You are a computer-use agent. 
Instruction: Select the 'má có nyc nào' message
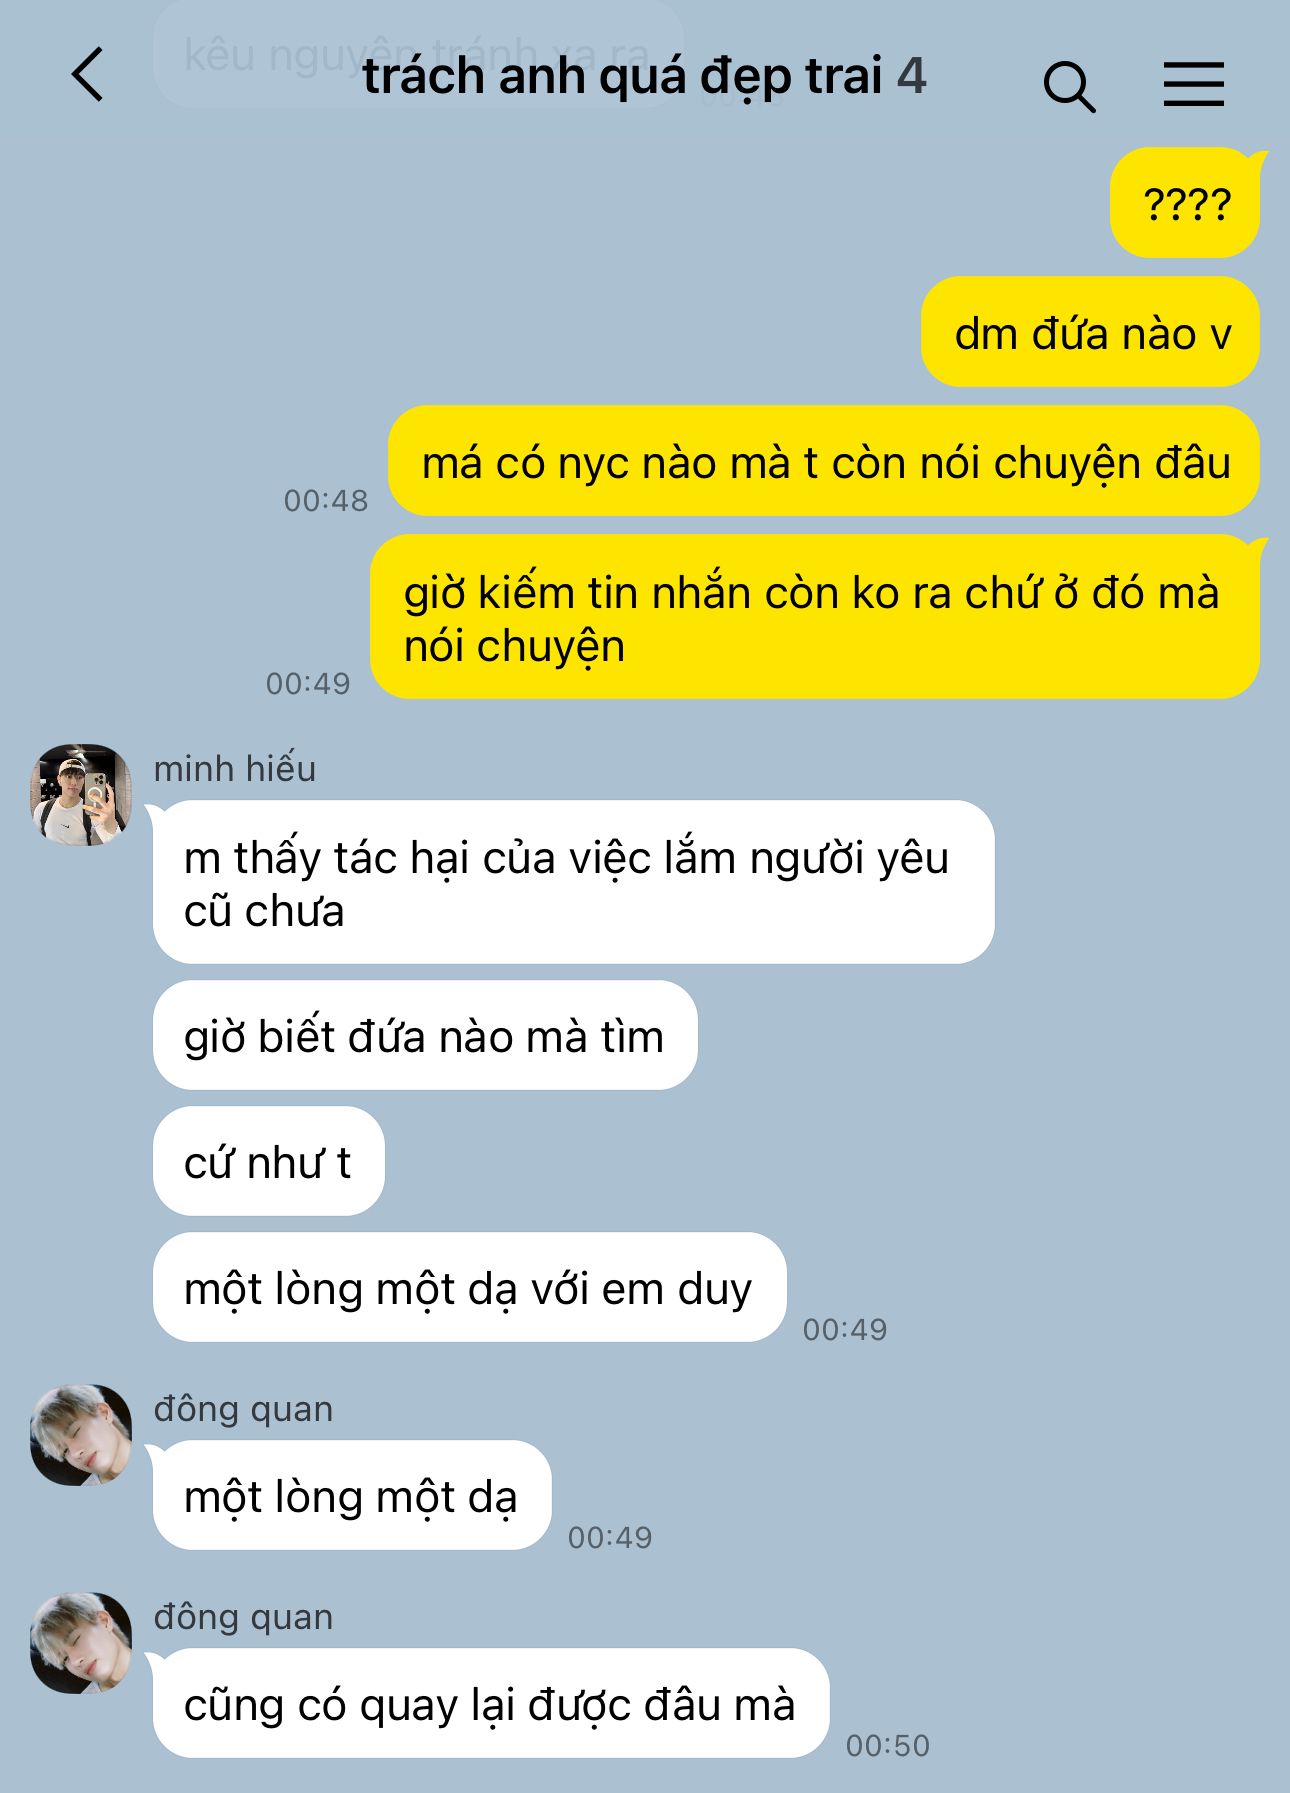pos(824,461)
